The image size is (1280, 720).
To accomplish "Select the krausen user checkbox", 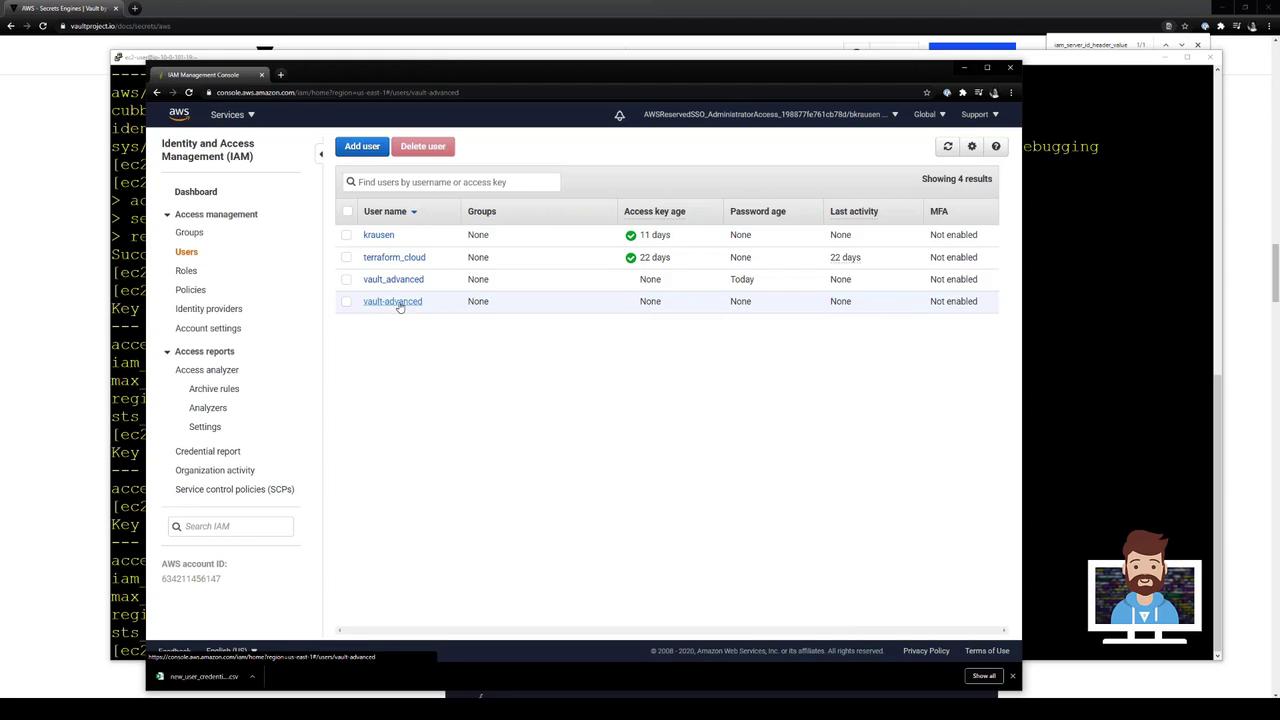I will pyautogui.click(x=347, y=235).
